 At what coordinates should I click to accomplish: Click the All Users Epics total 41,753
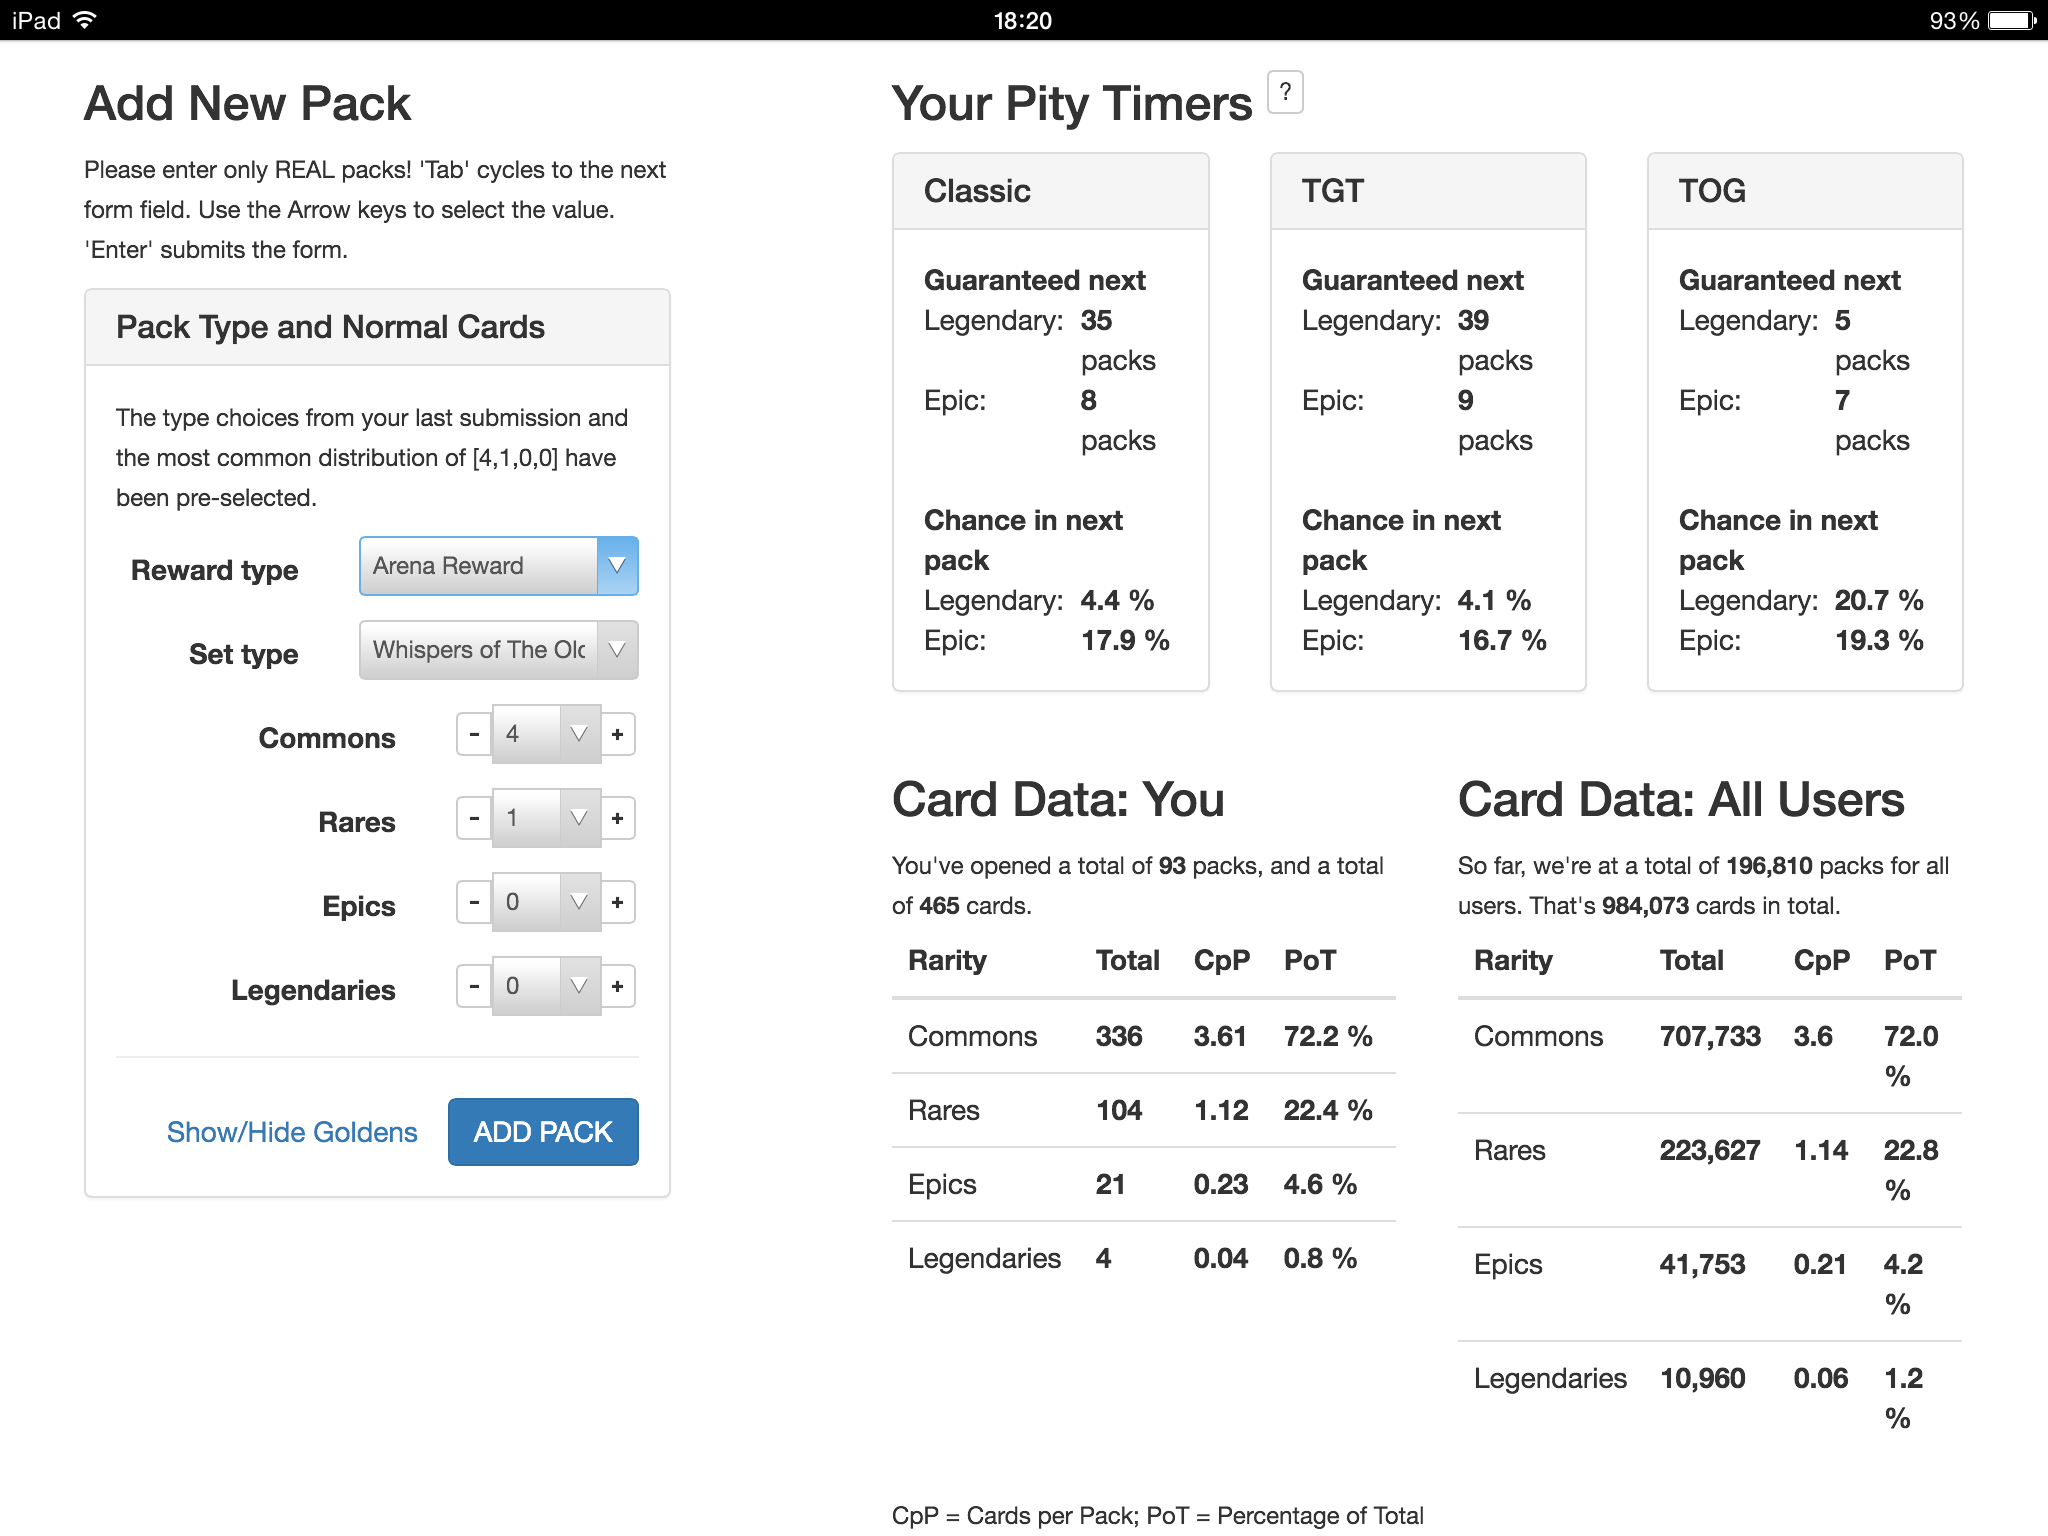[x=1702, y=1264]
